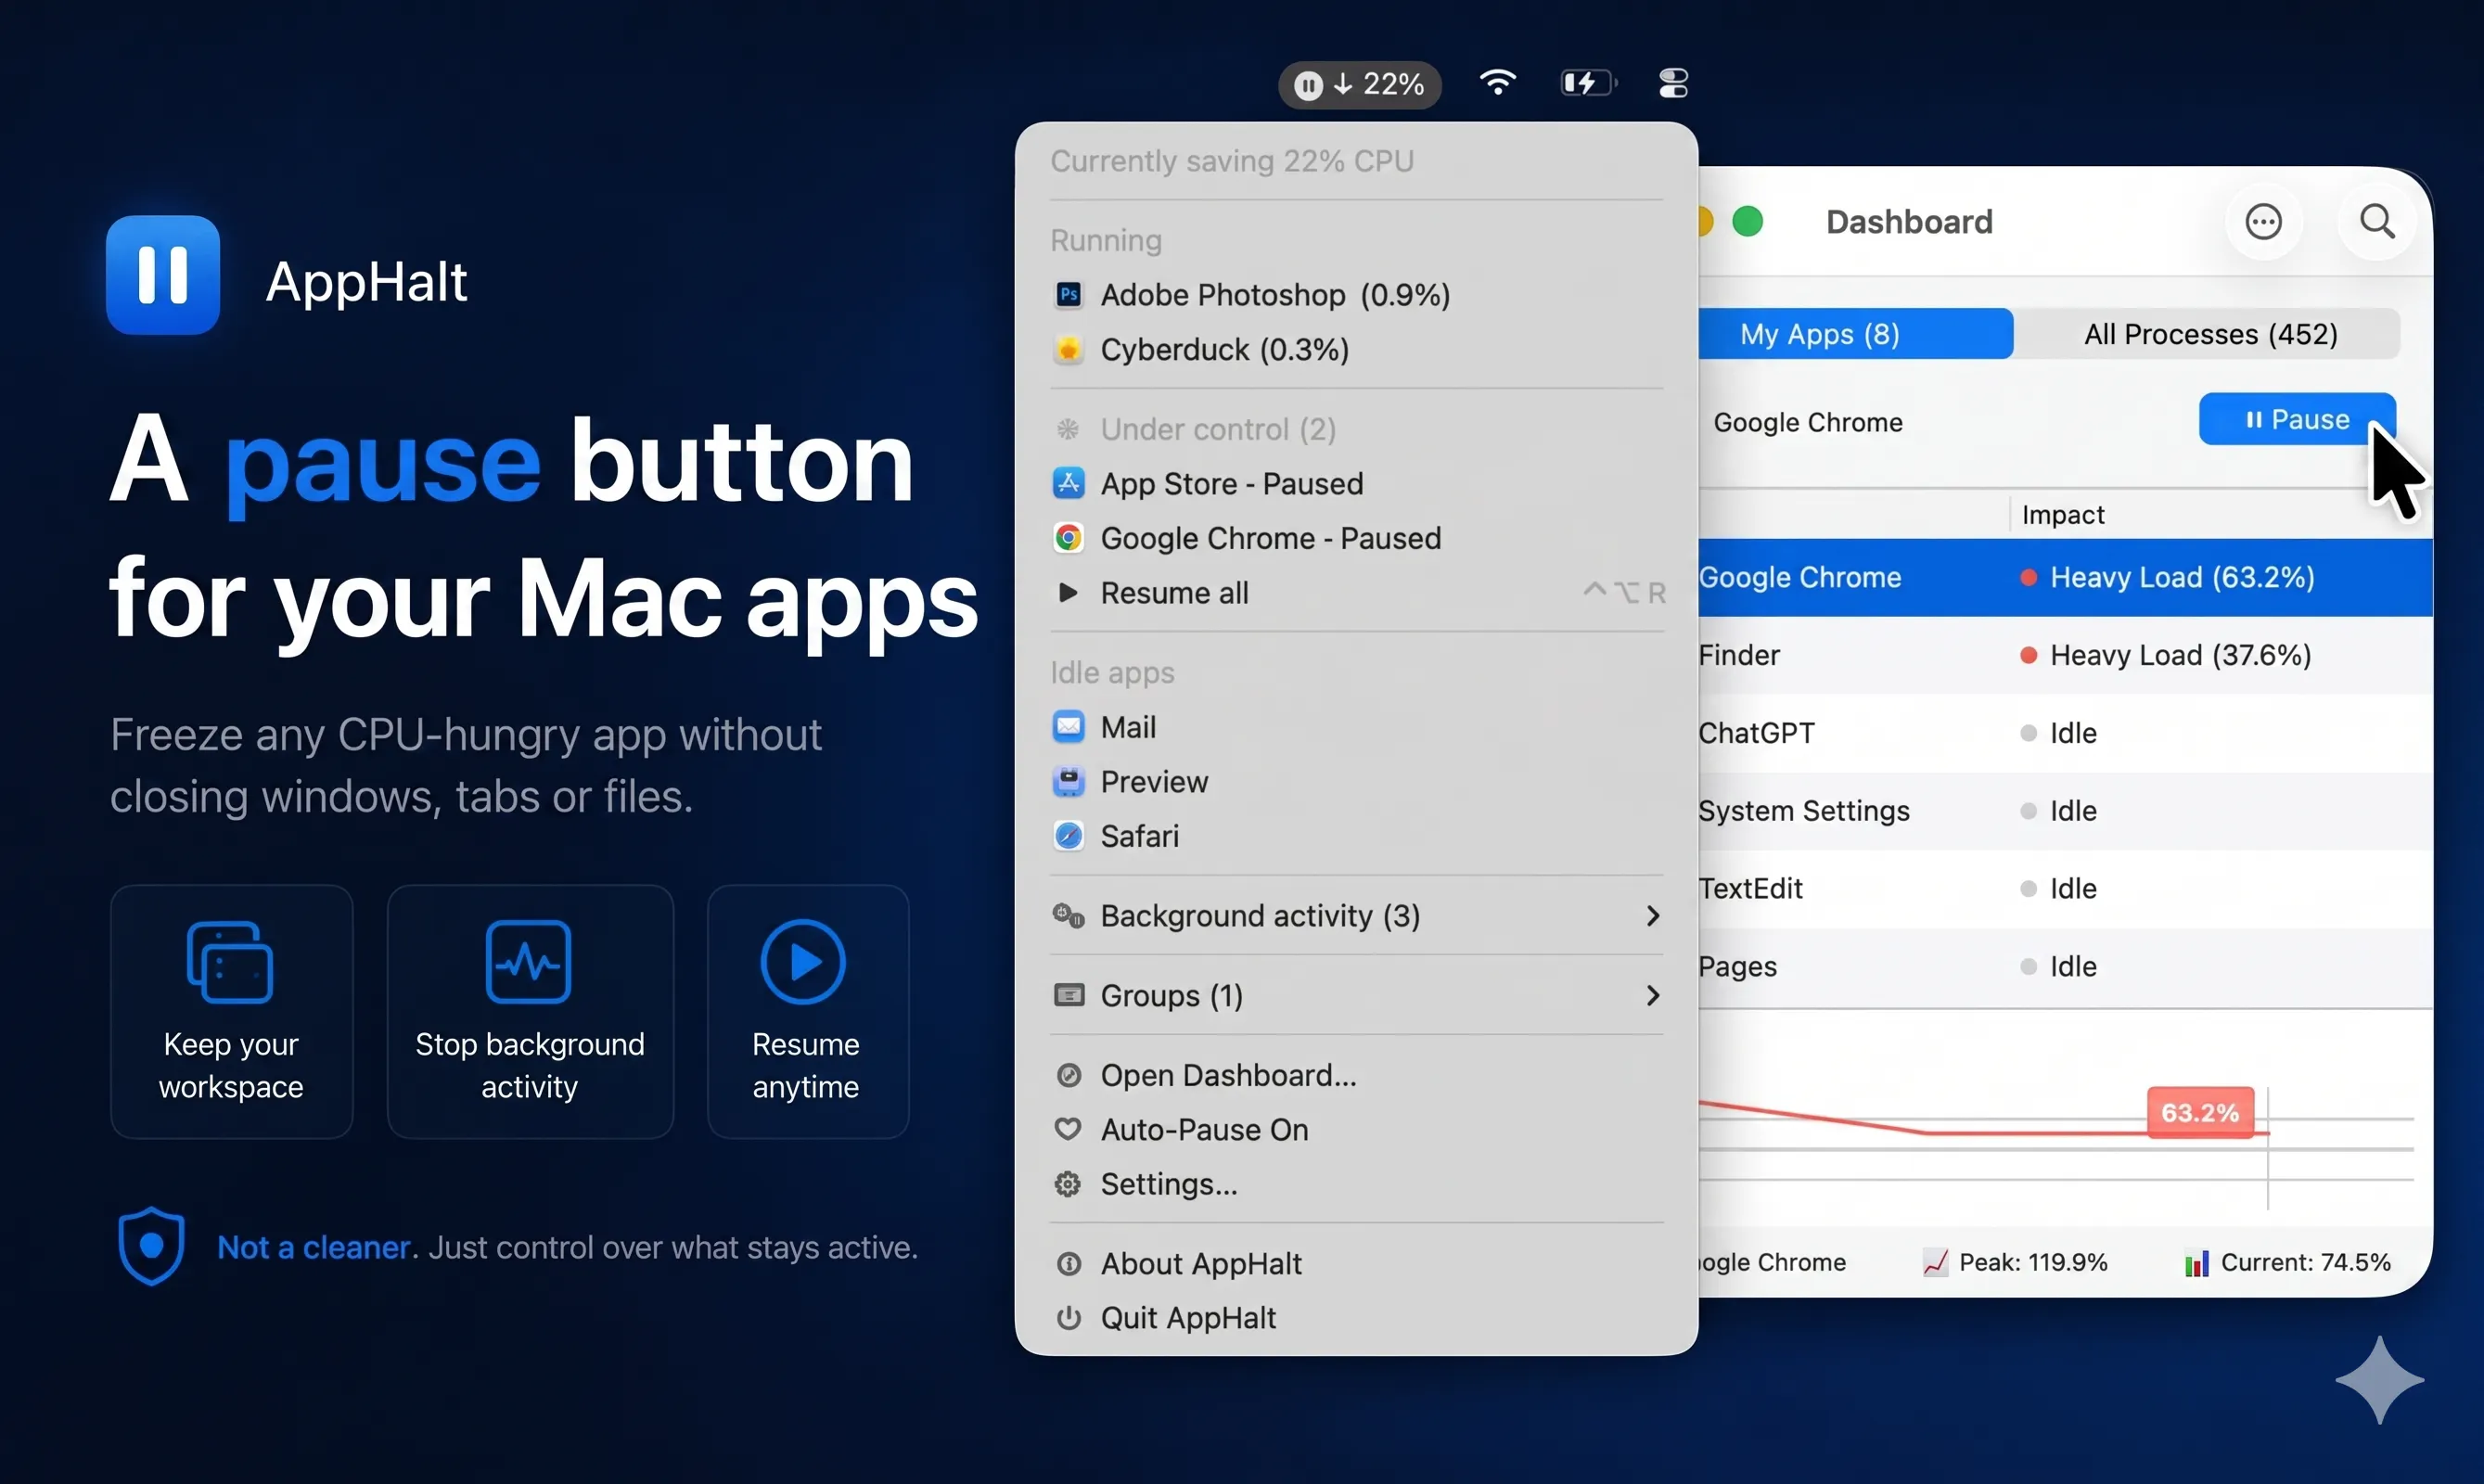The width and height of the screenshot is (2484, 1484).
Task: Click the AppHalt blue pause logo
Action: pos(163,275)
